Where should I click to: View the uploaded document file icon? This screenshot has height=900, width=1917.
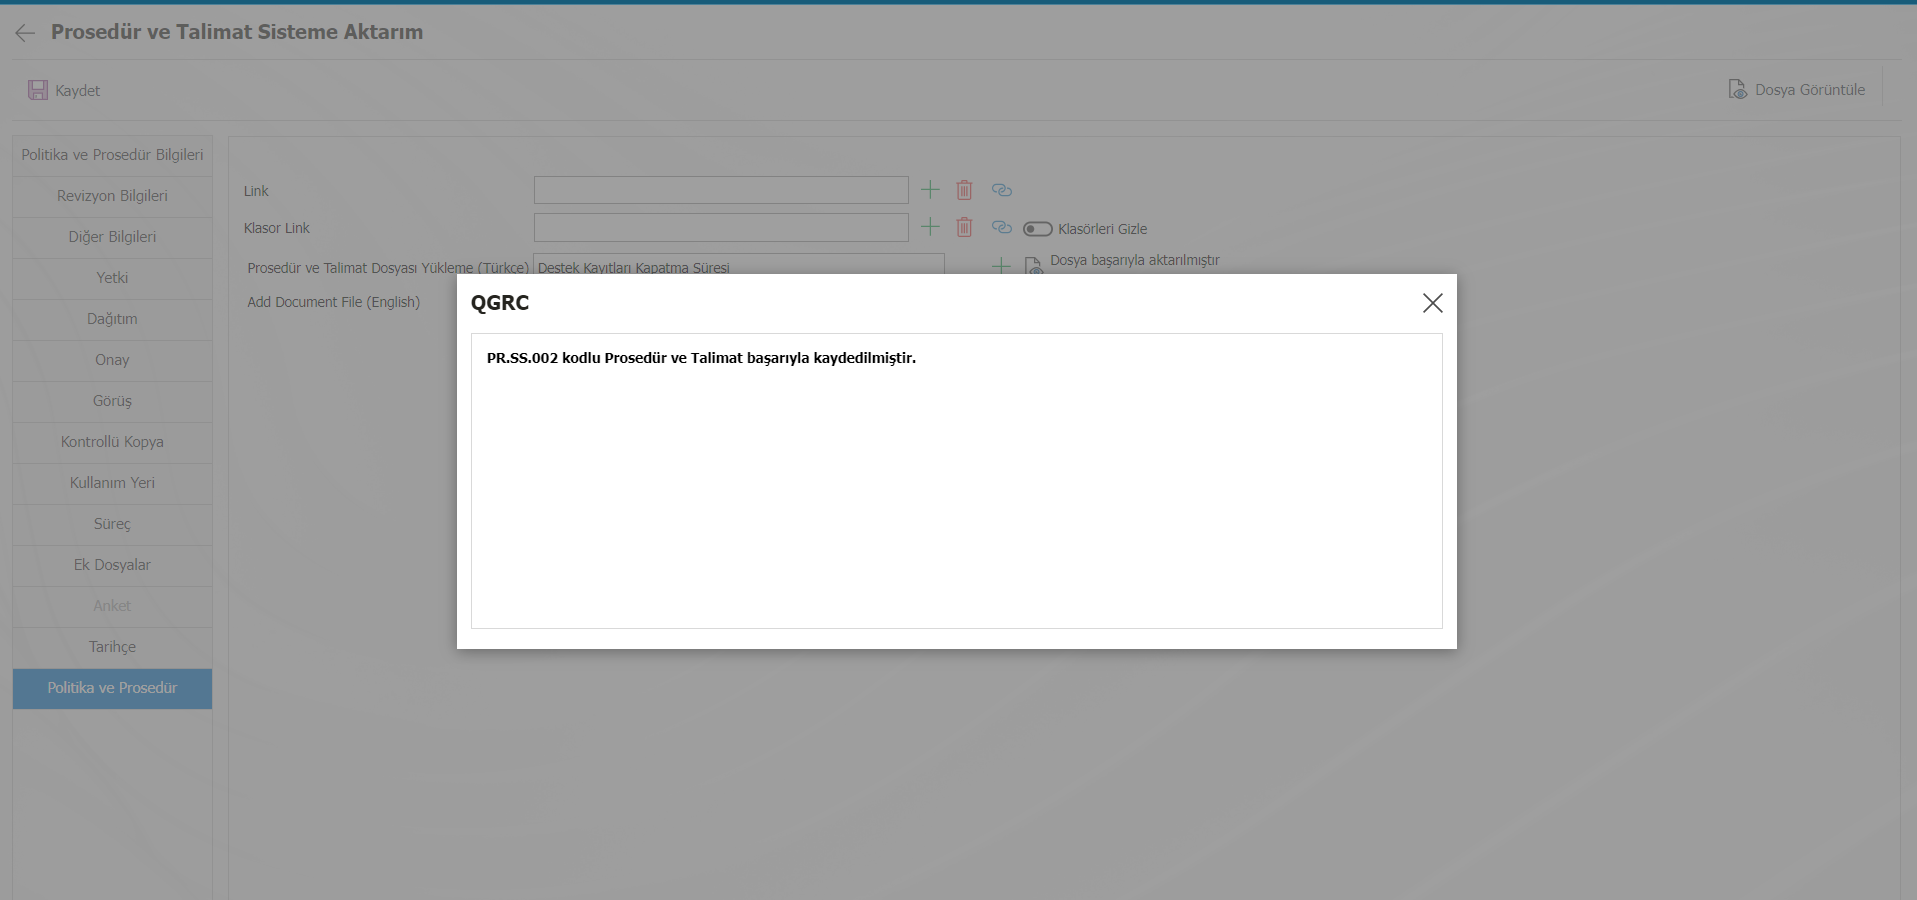pyautogui.click(x=1034, y=265)
